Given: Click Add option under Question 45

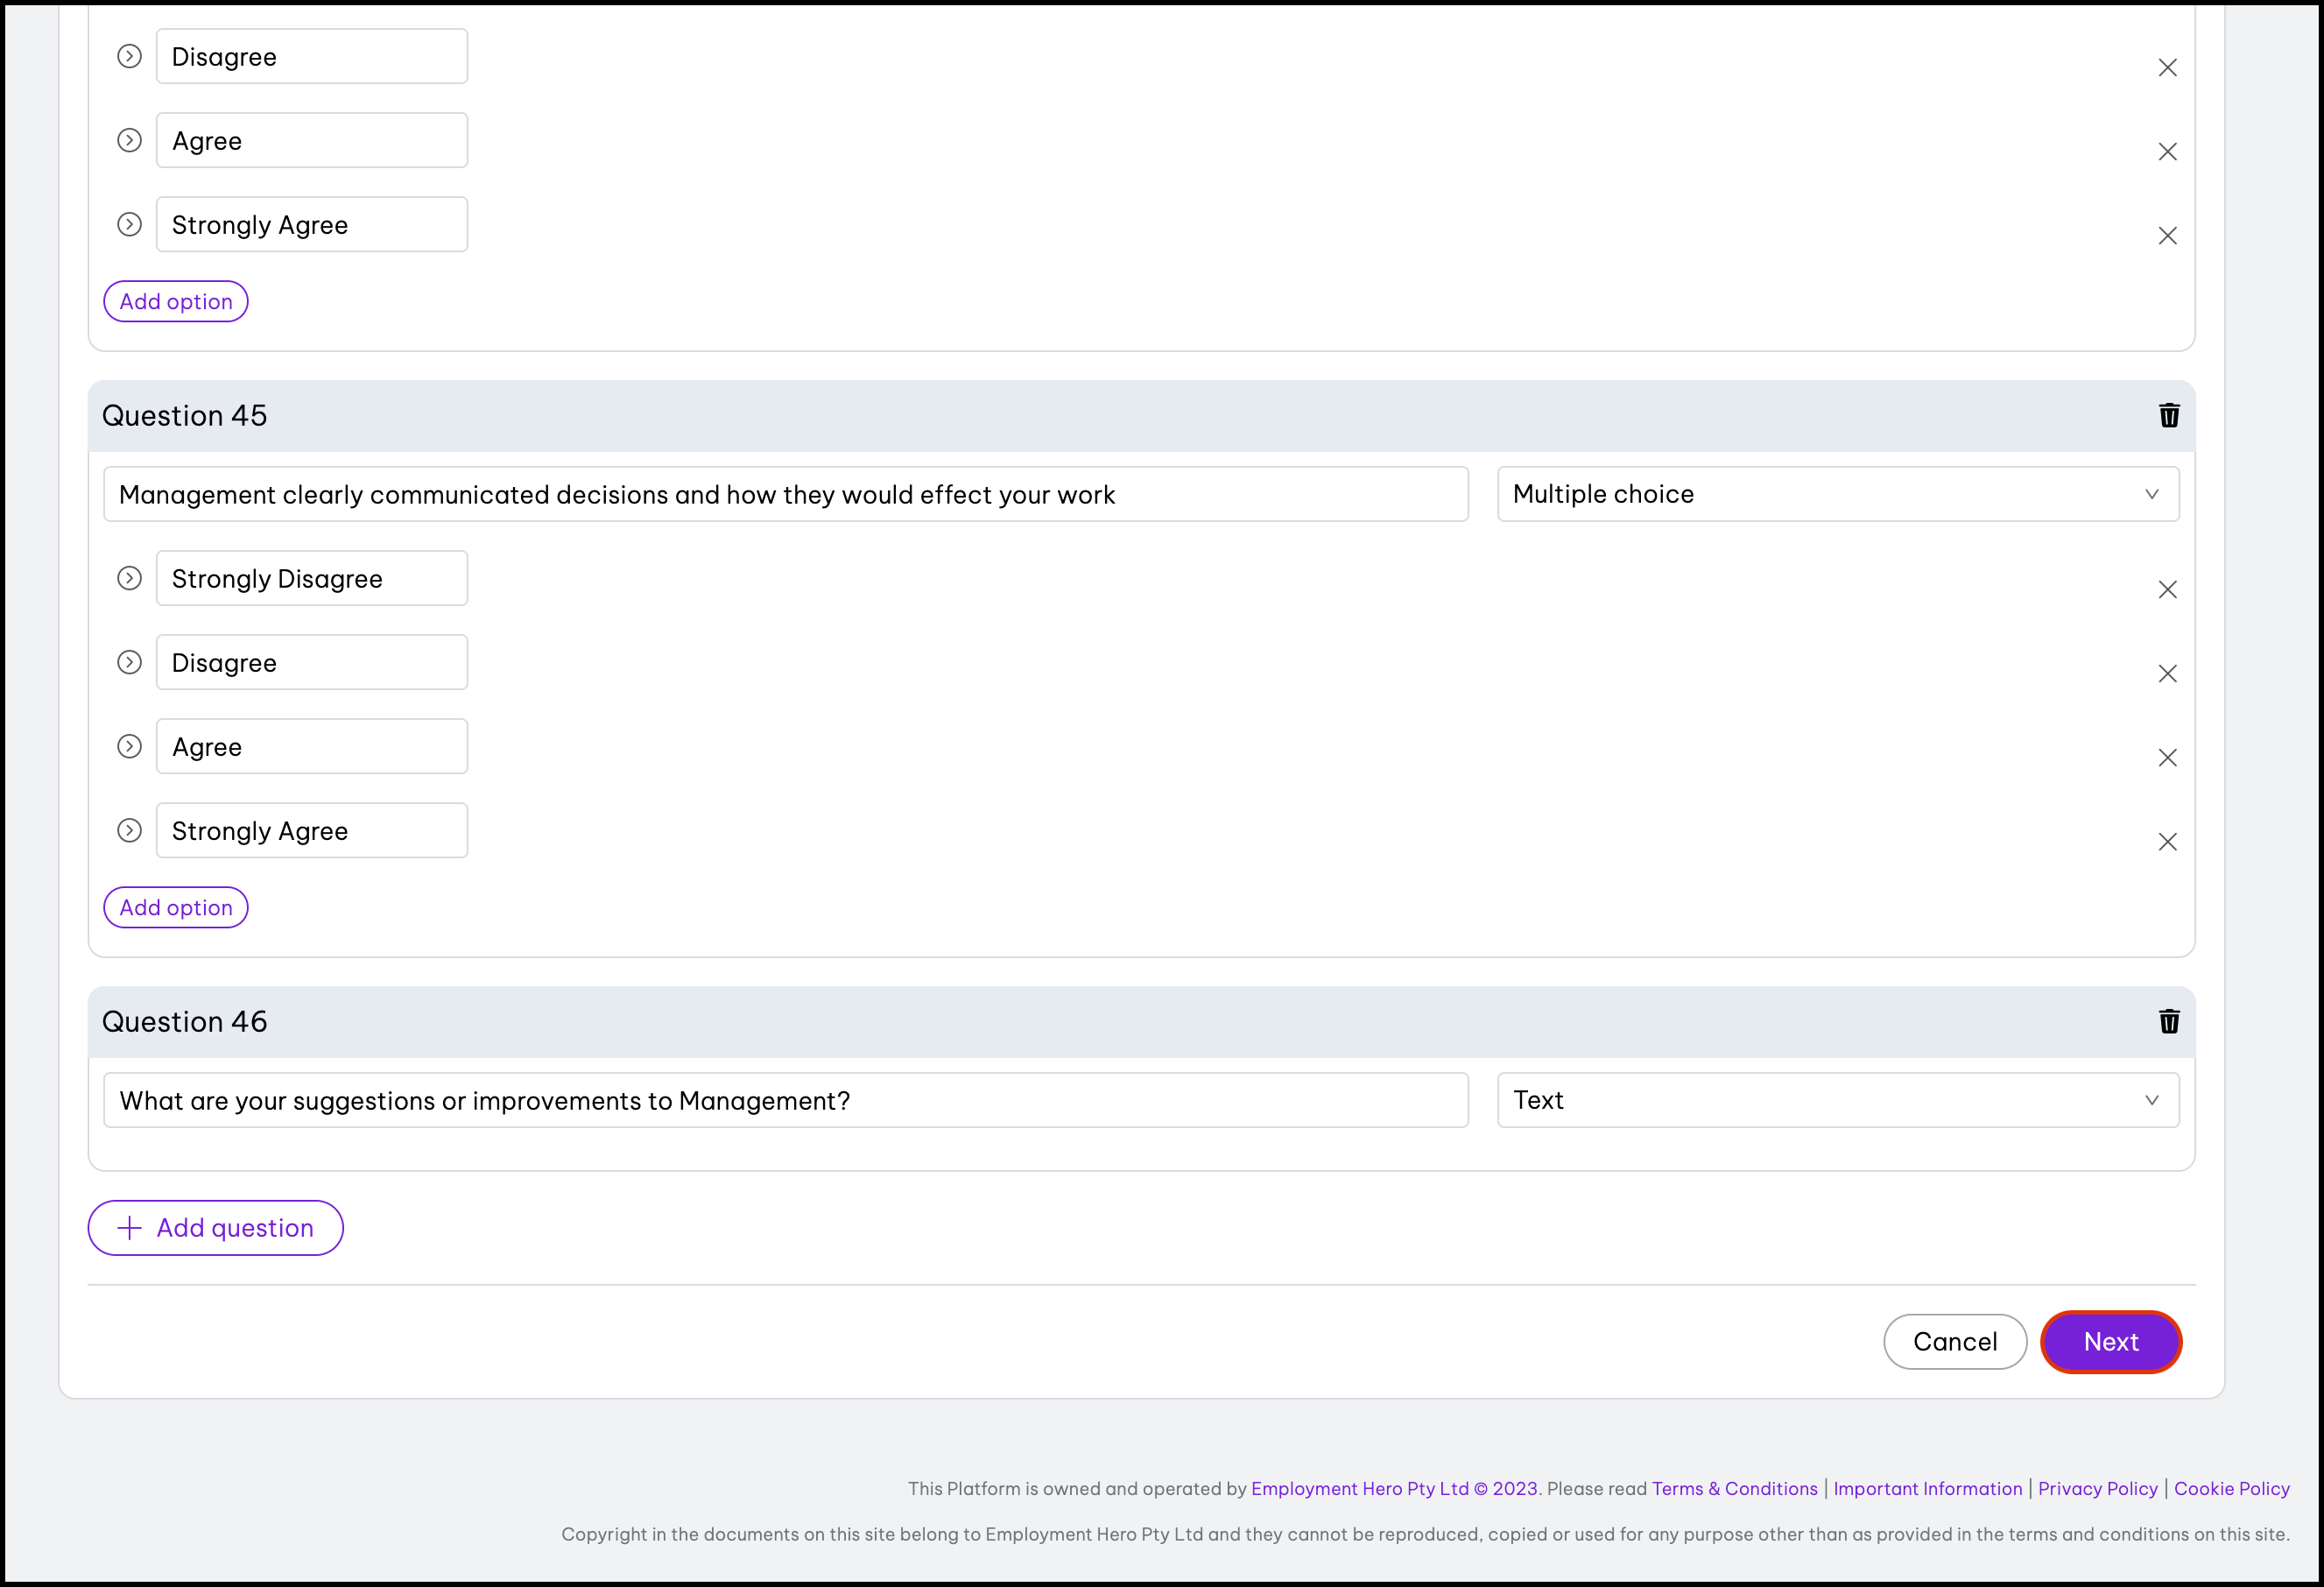Looking at the screenshot, I should tap(176, 908).
